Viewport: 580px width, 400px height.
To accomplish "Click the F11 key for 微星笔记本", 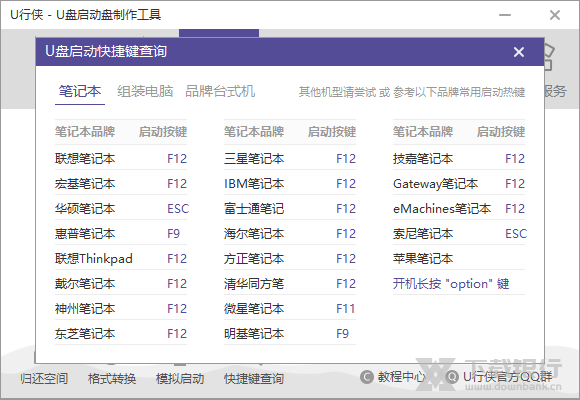I will click(x=346, y=309).
